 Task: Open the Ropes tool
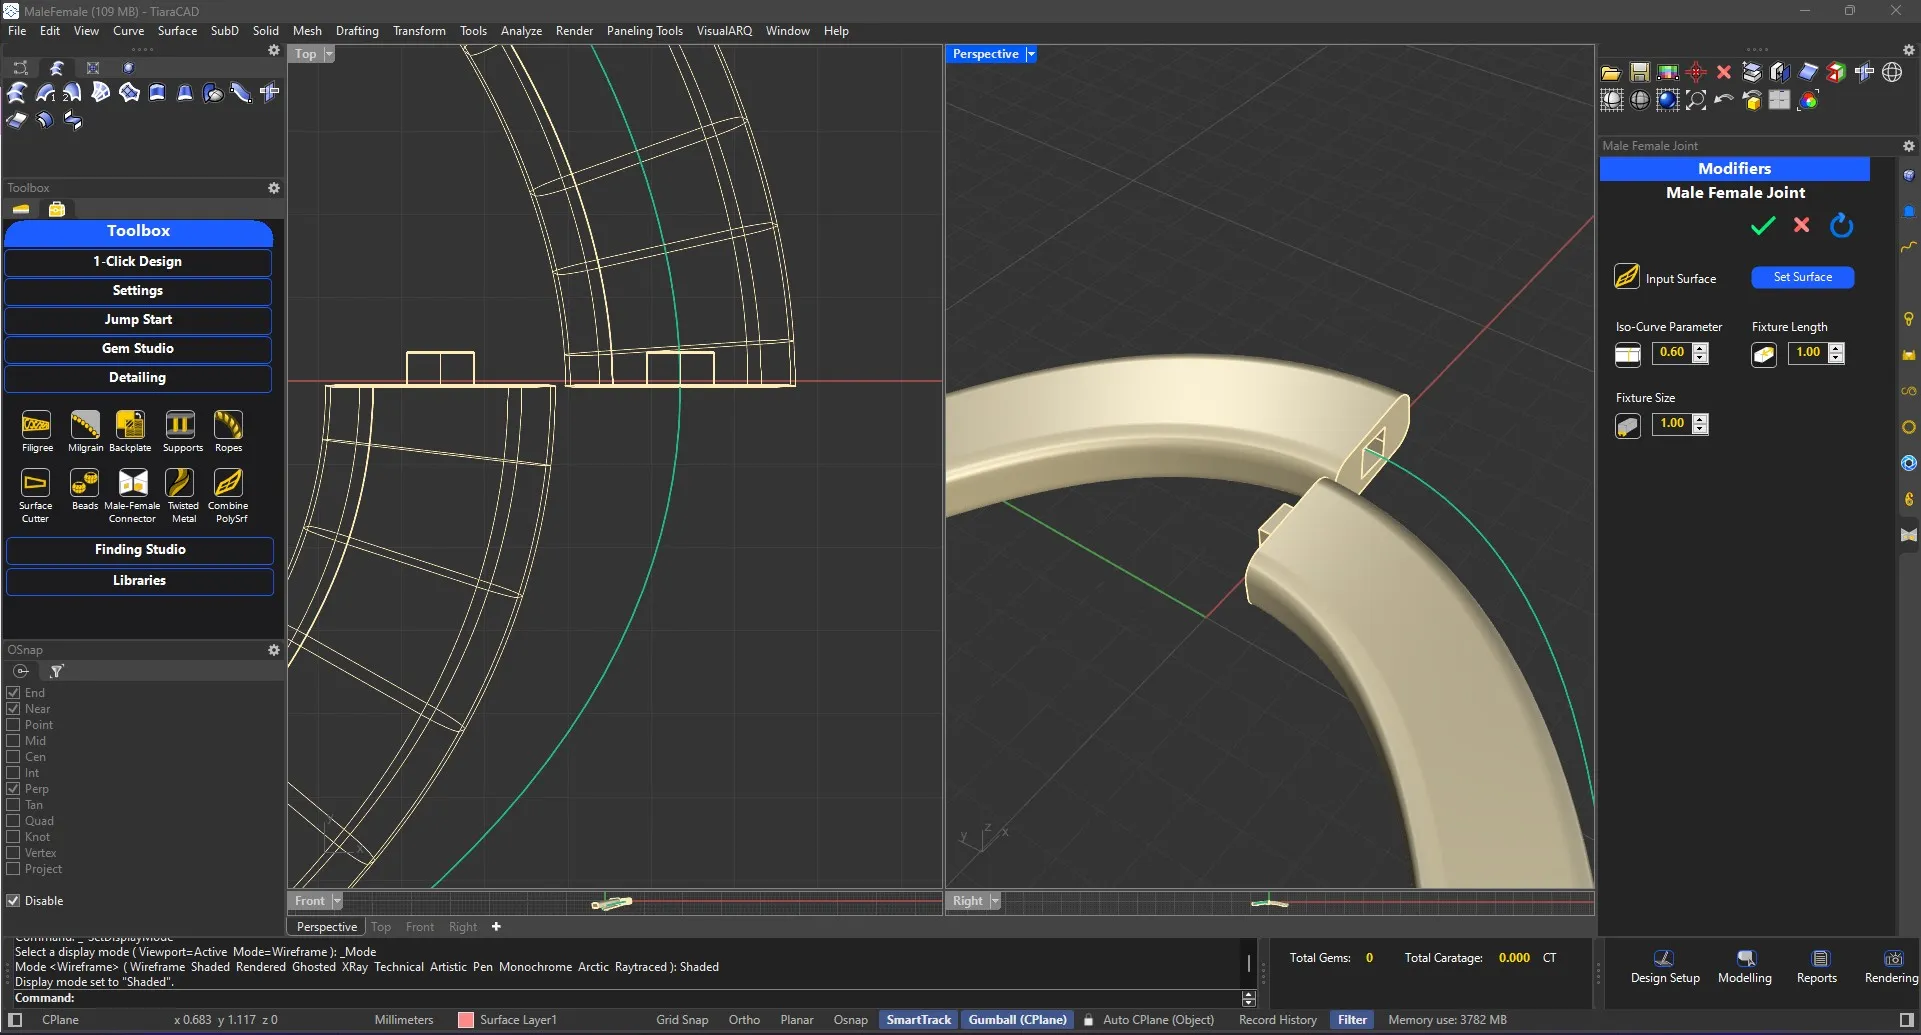(x=228, y=426)
